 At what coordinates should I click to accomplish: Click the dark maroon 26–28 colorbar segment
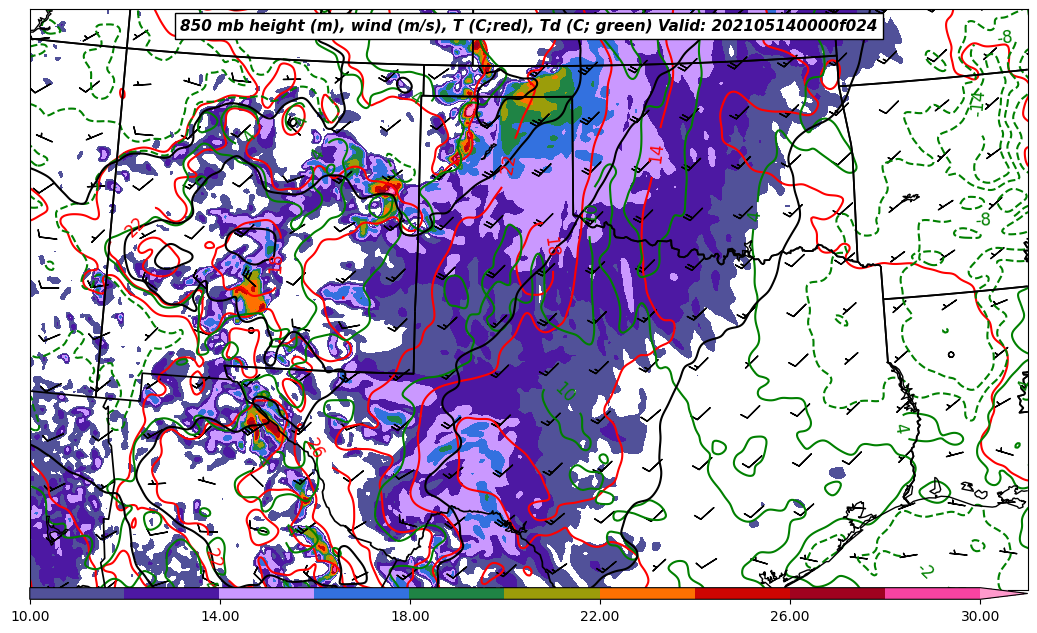pos(837,593)
